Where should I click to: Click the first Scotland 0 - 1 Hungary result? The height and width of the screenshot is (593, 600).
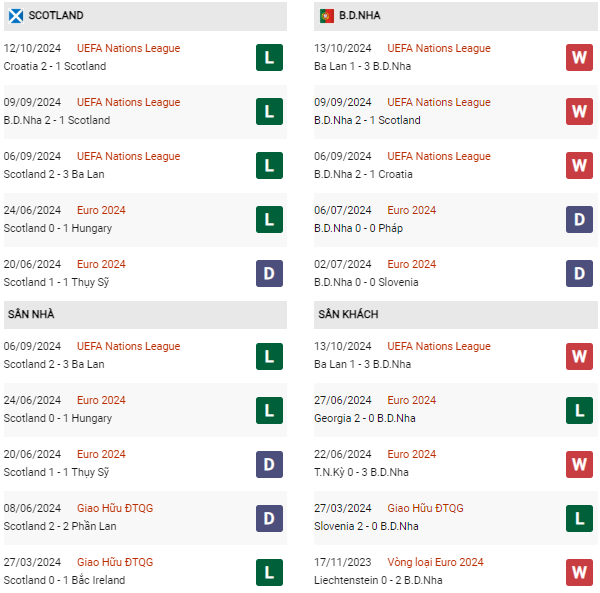pyautogui.click(x=58, y=228)
